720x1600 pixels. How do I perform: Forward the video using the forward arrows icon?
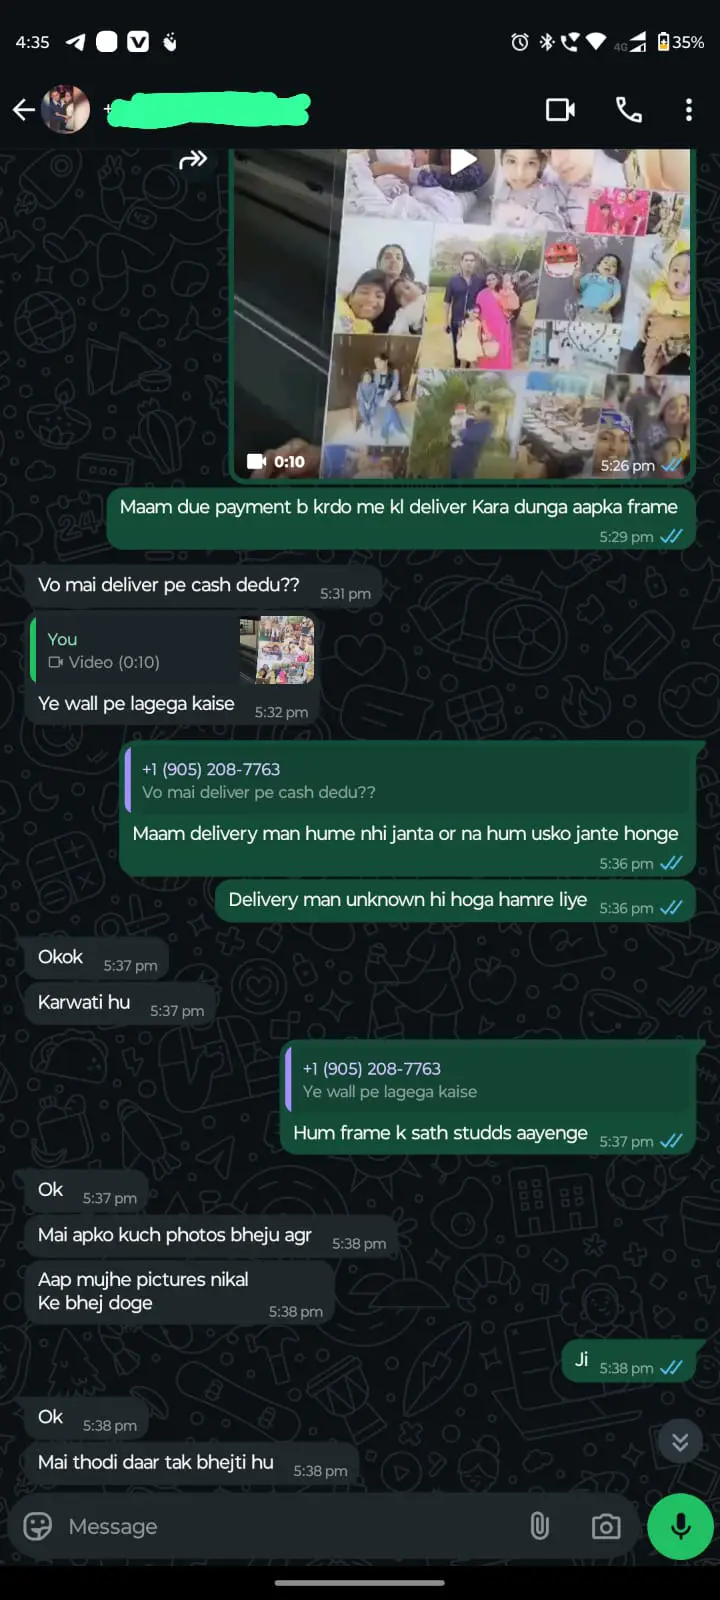pos(193,159)
